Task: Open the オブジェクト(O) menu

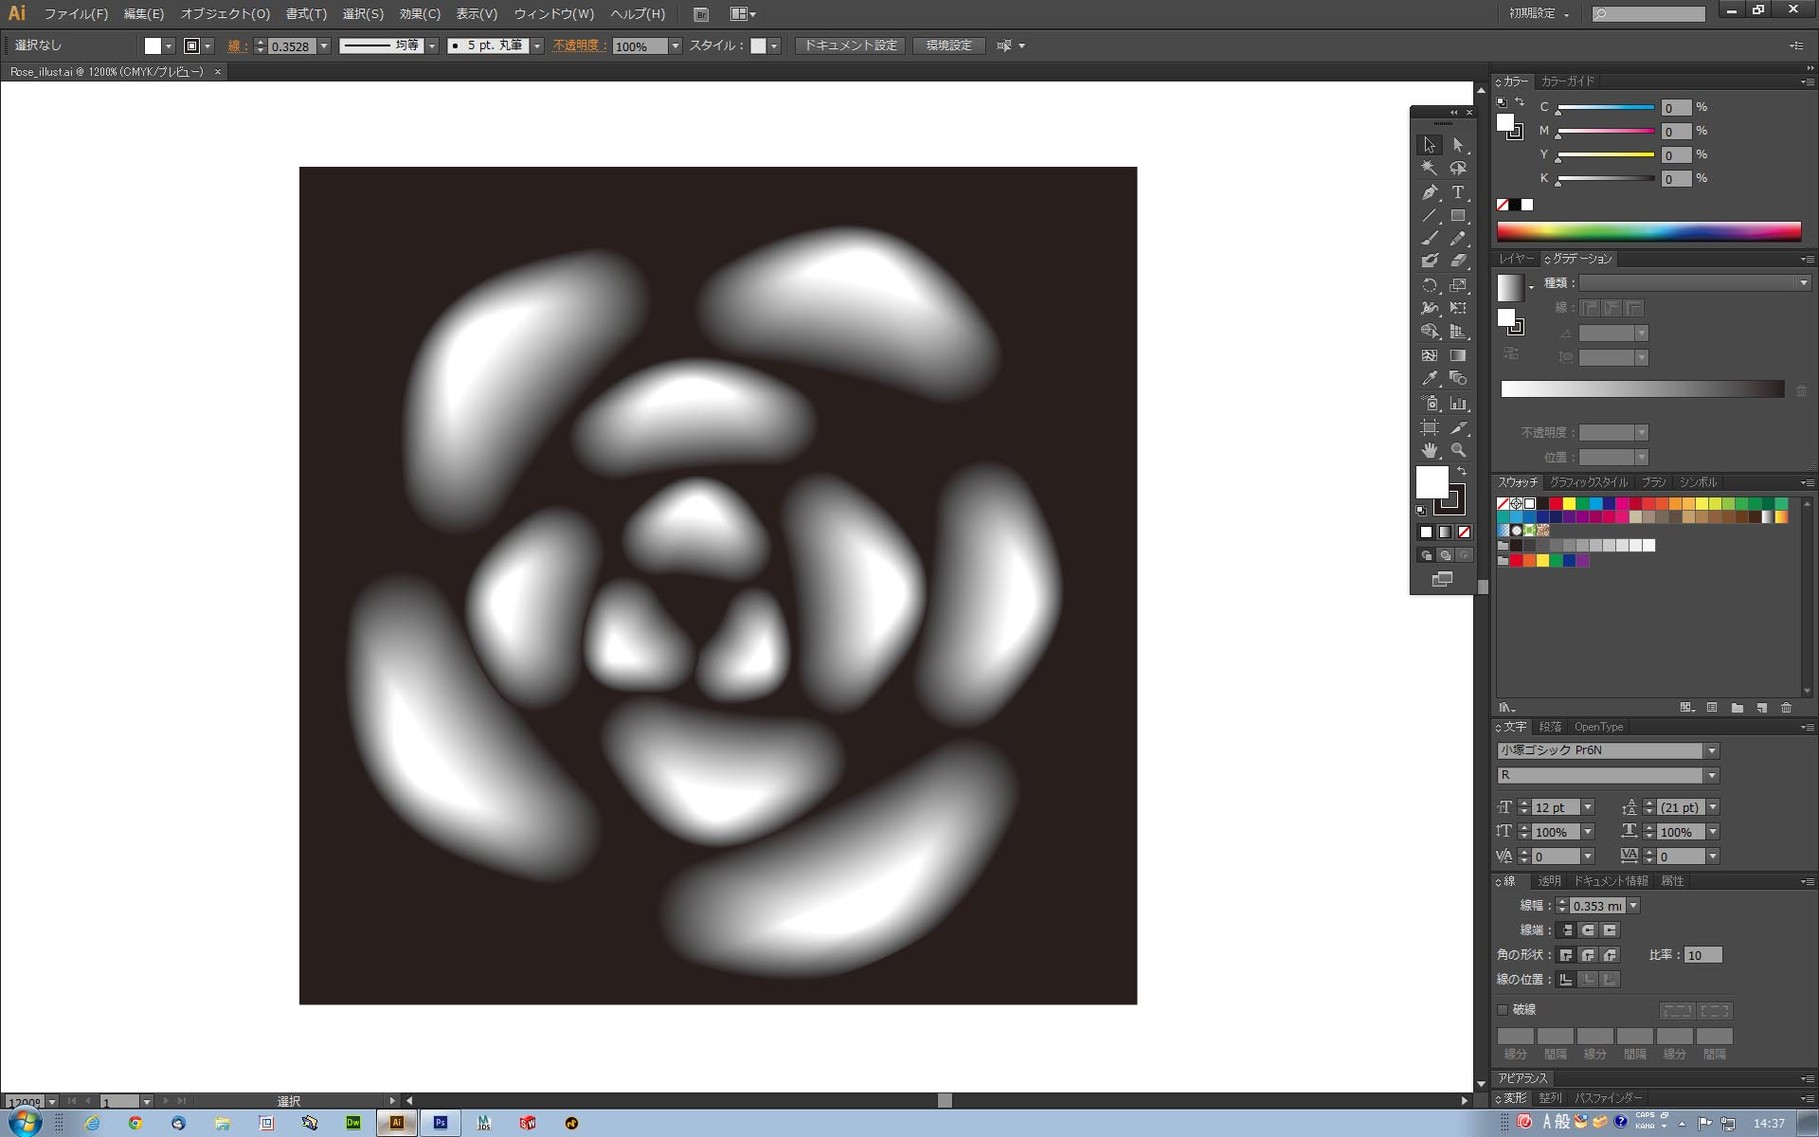Action: (x=225, y=14)
